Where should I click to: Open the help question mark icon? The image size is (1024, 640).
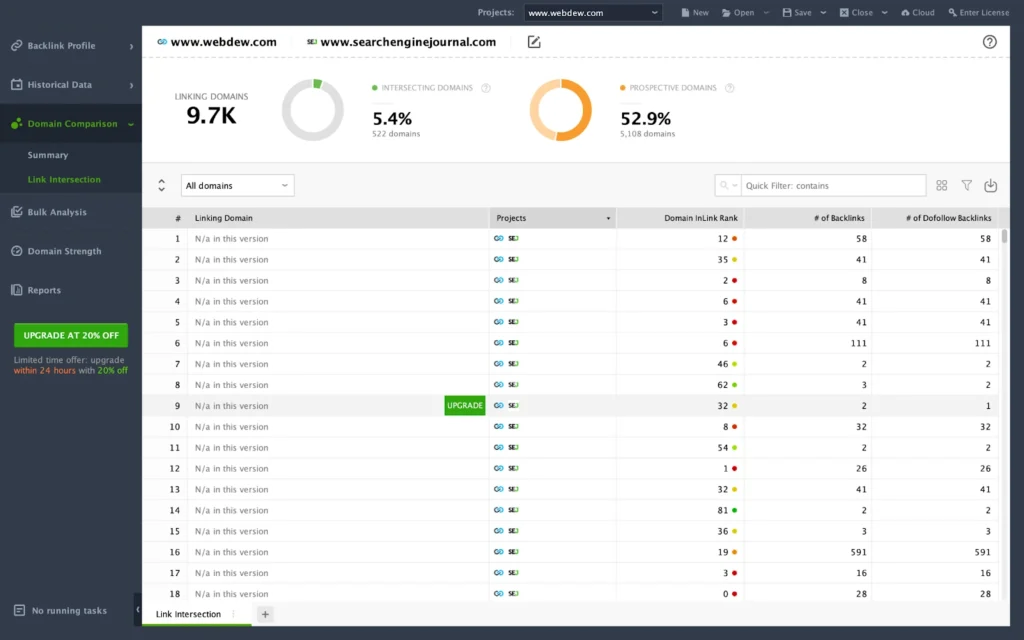[989, 42]
